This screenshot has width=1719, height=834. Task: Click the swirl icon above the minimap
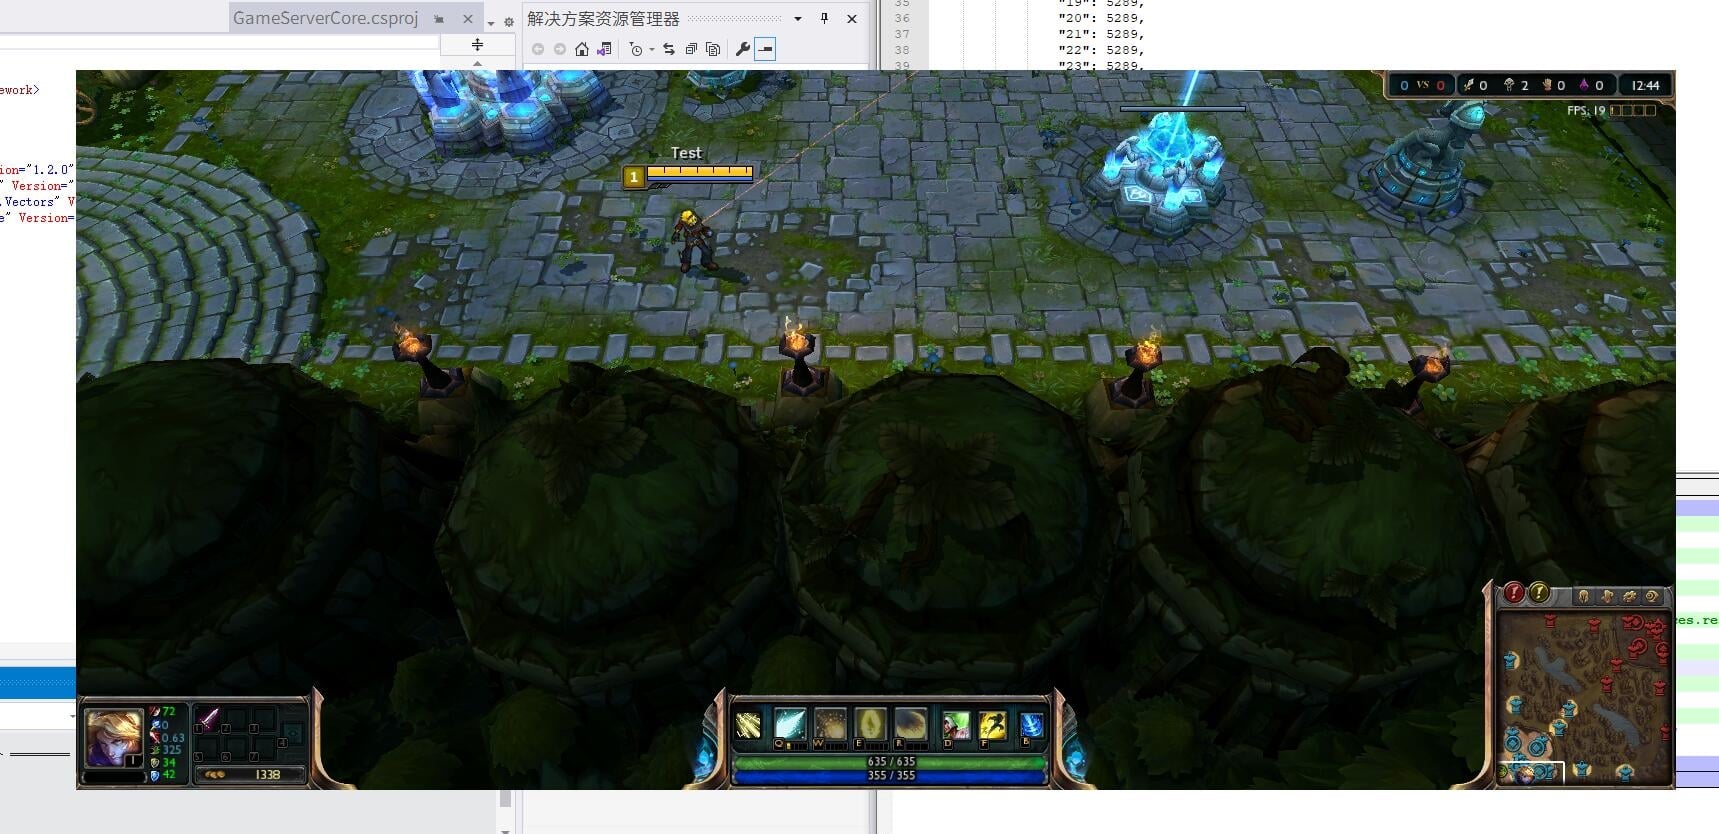pos(1652,596)
